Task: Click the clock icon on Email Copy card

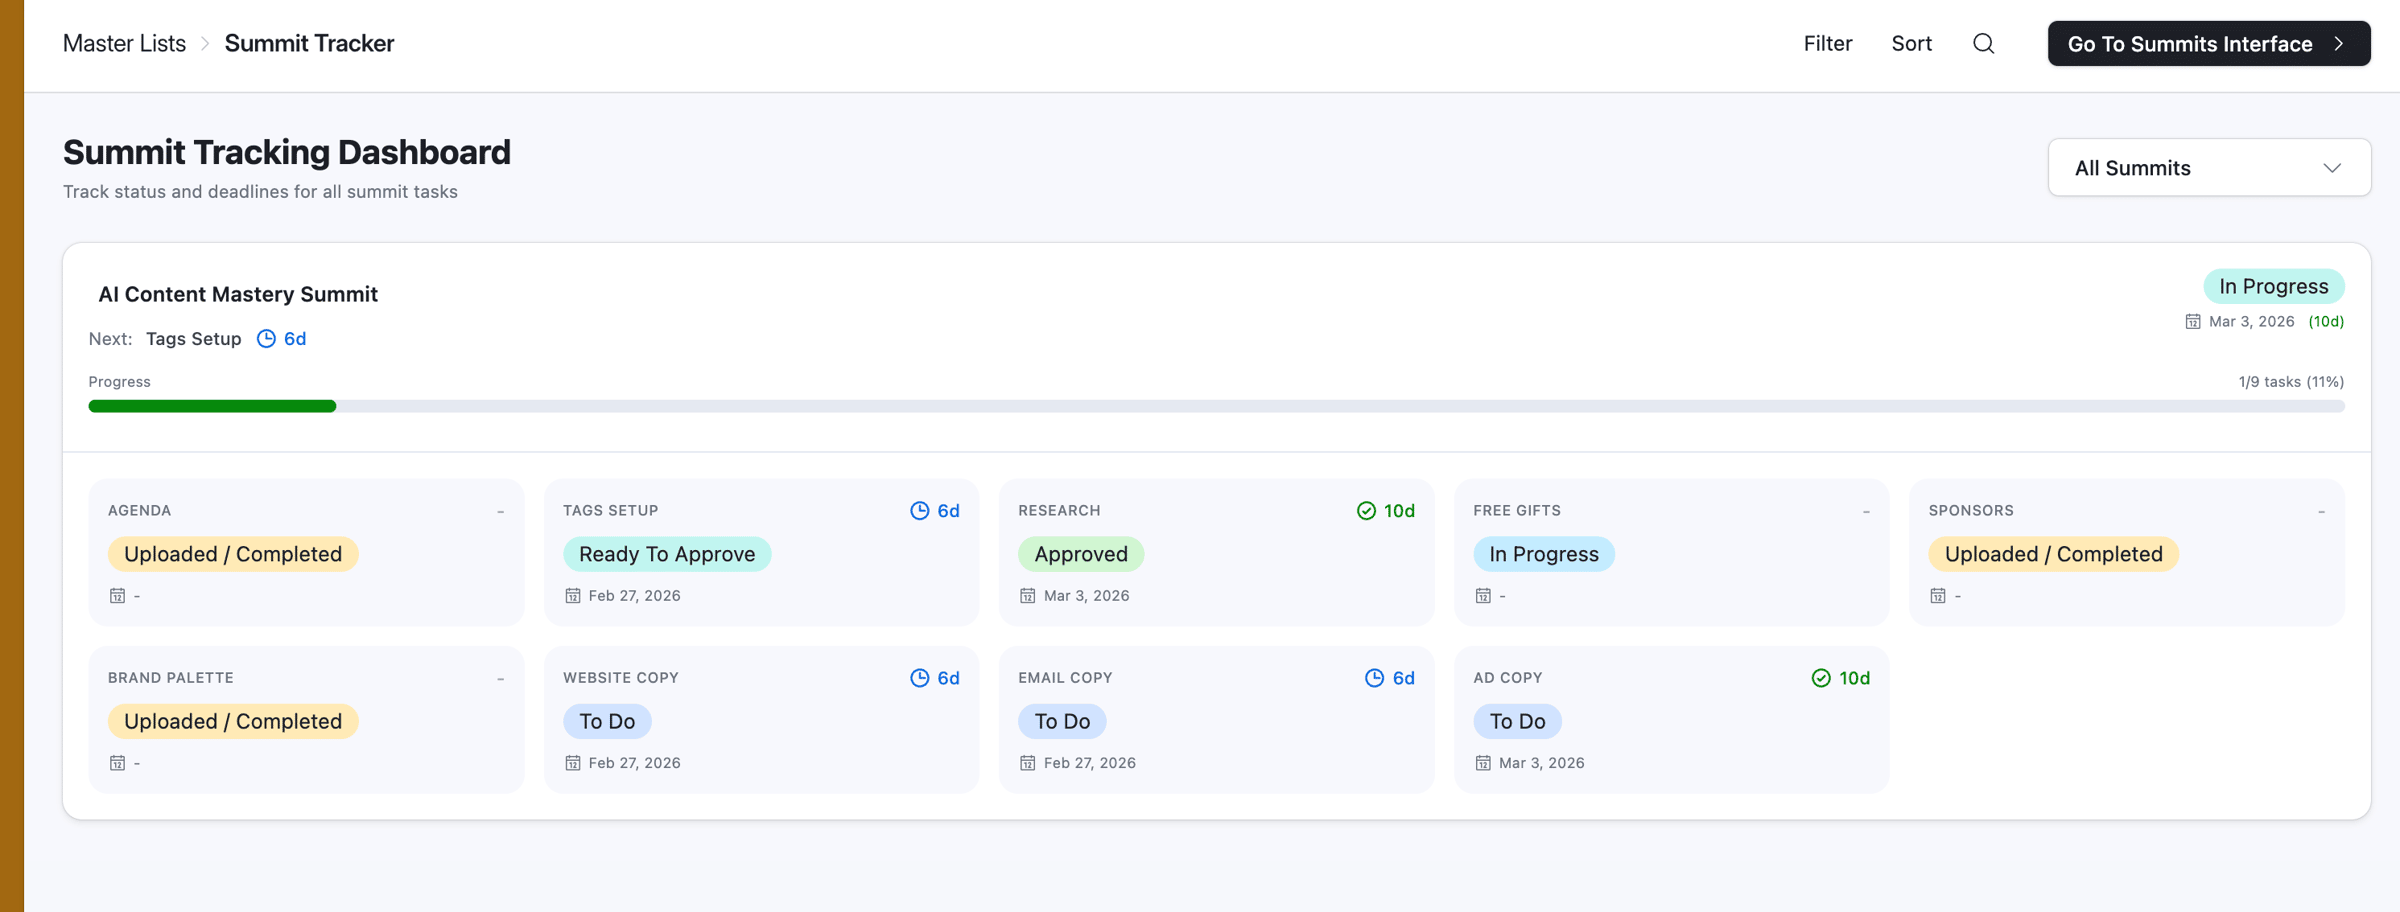Action: (1374, 678)
